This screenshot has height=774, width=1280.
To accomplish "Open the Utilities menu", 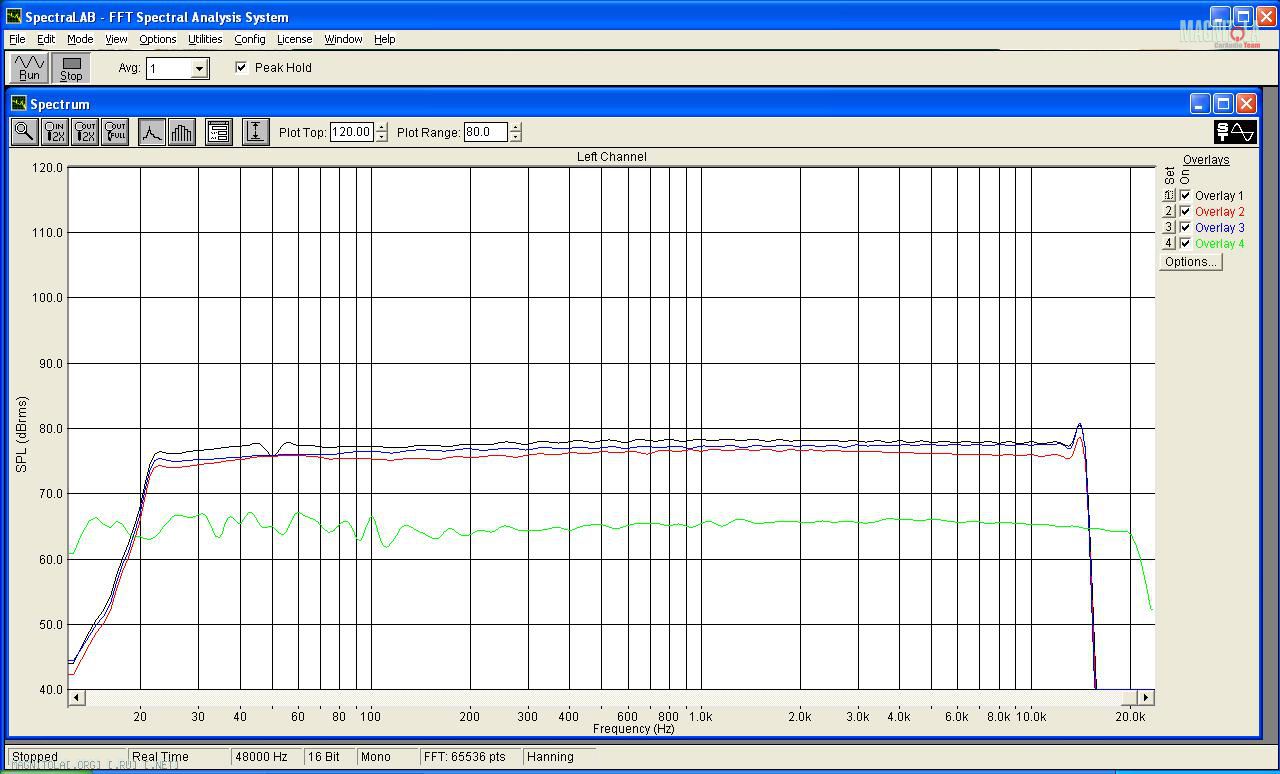I will click(x=205, y=39).
